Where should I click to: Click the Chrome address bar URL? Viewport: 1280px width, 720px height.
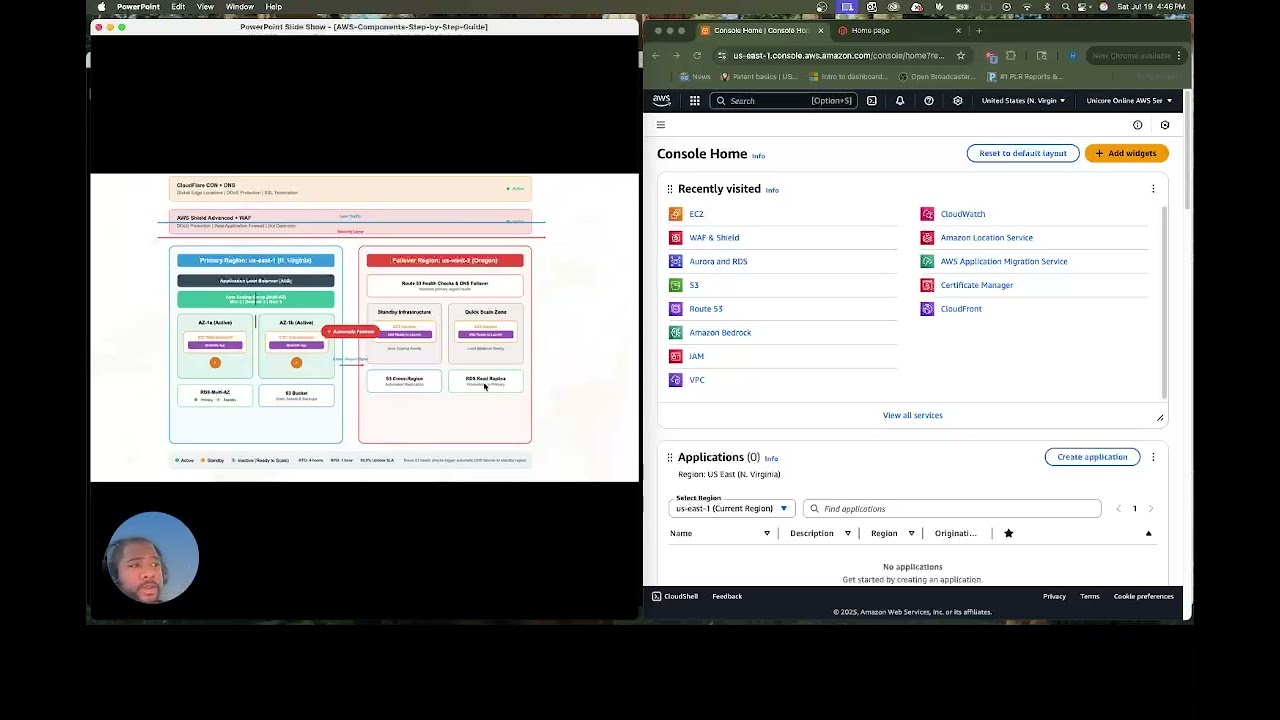[838, 56]
